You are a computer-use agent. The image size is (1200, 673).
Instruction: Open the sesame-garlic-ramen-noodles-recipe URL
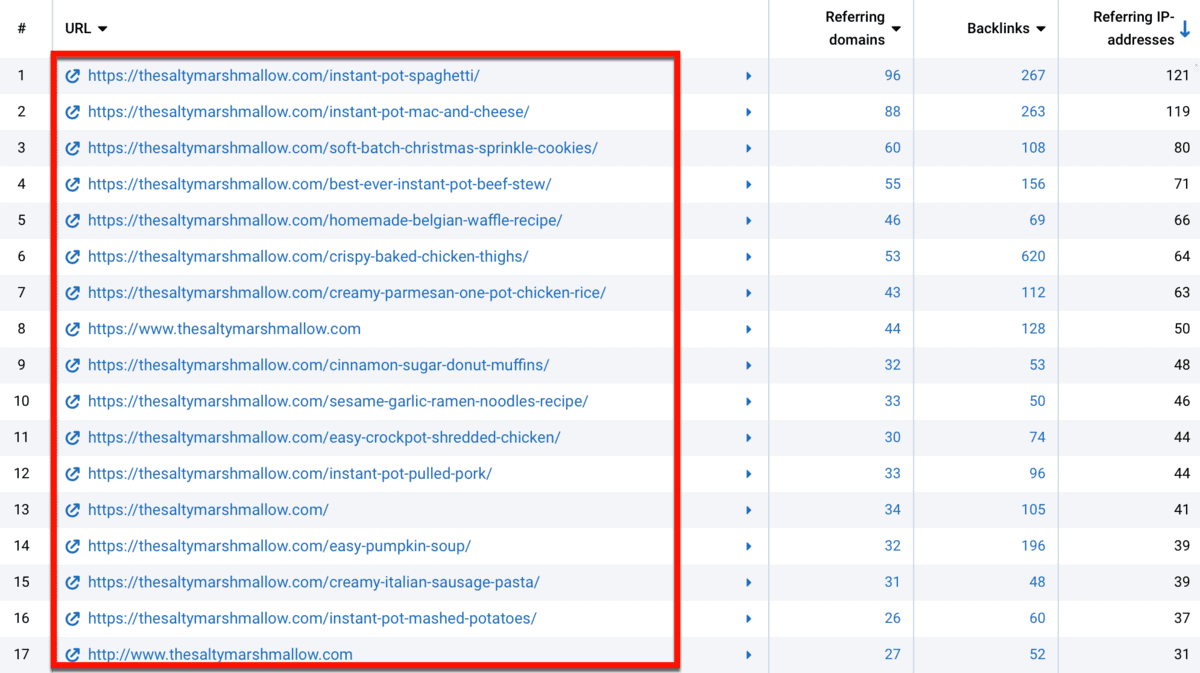(338, 401)
